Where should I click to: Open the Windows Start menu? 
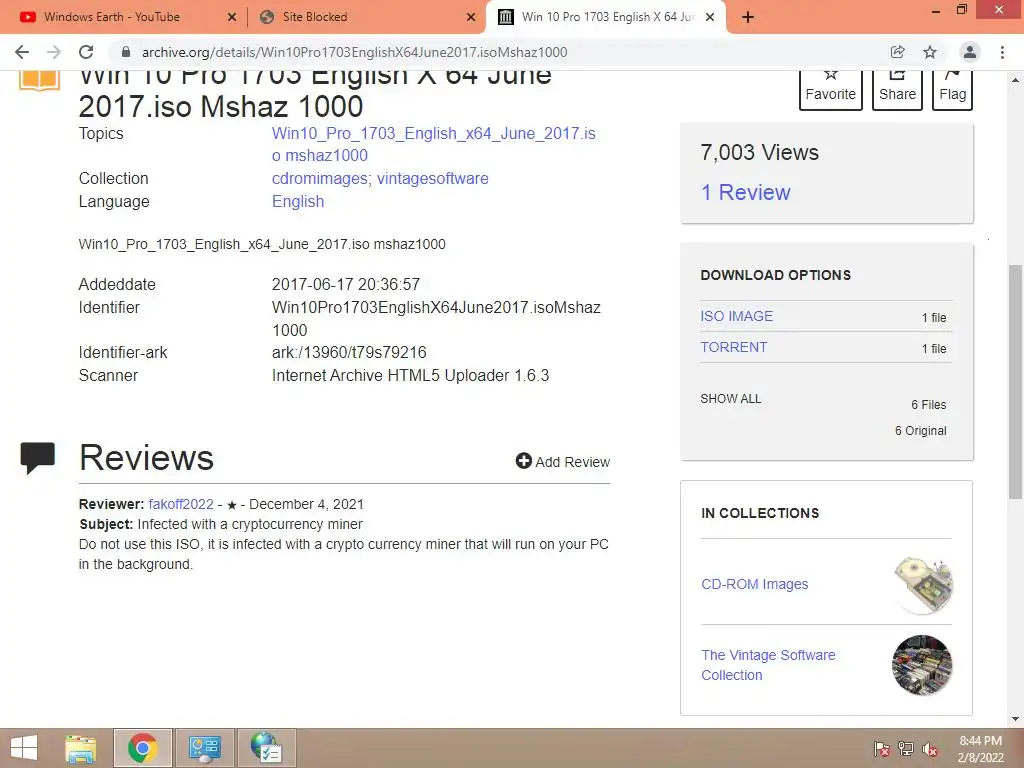(24, 748)
